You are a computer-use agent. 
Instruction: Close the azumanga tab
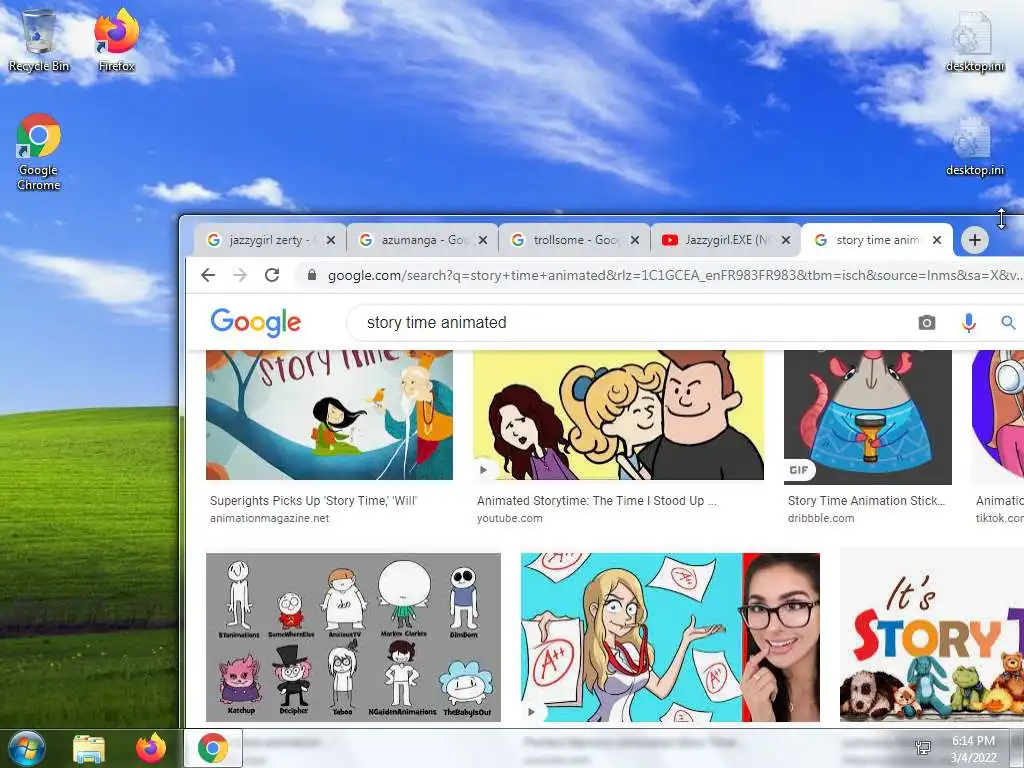pos(483,240)
